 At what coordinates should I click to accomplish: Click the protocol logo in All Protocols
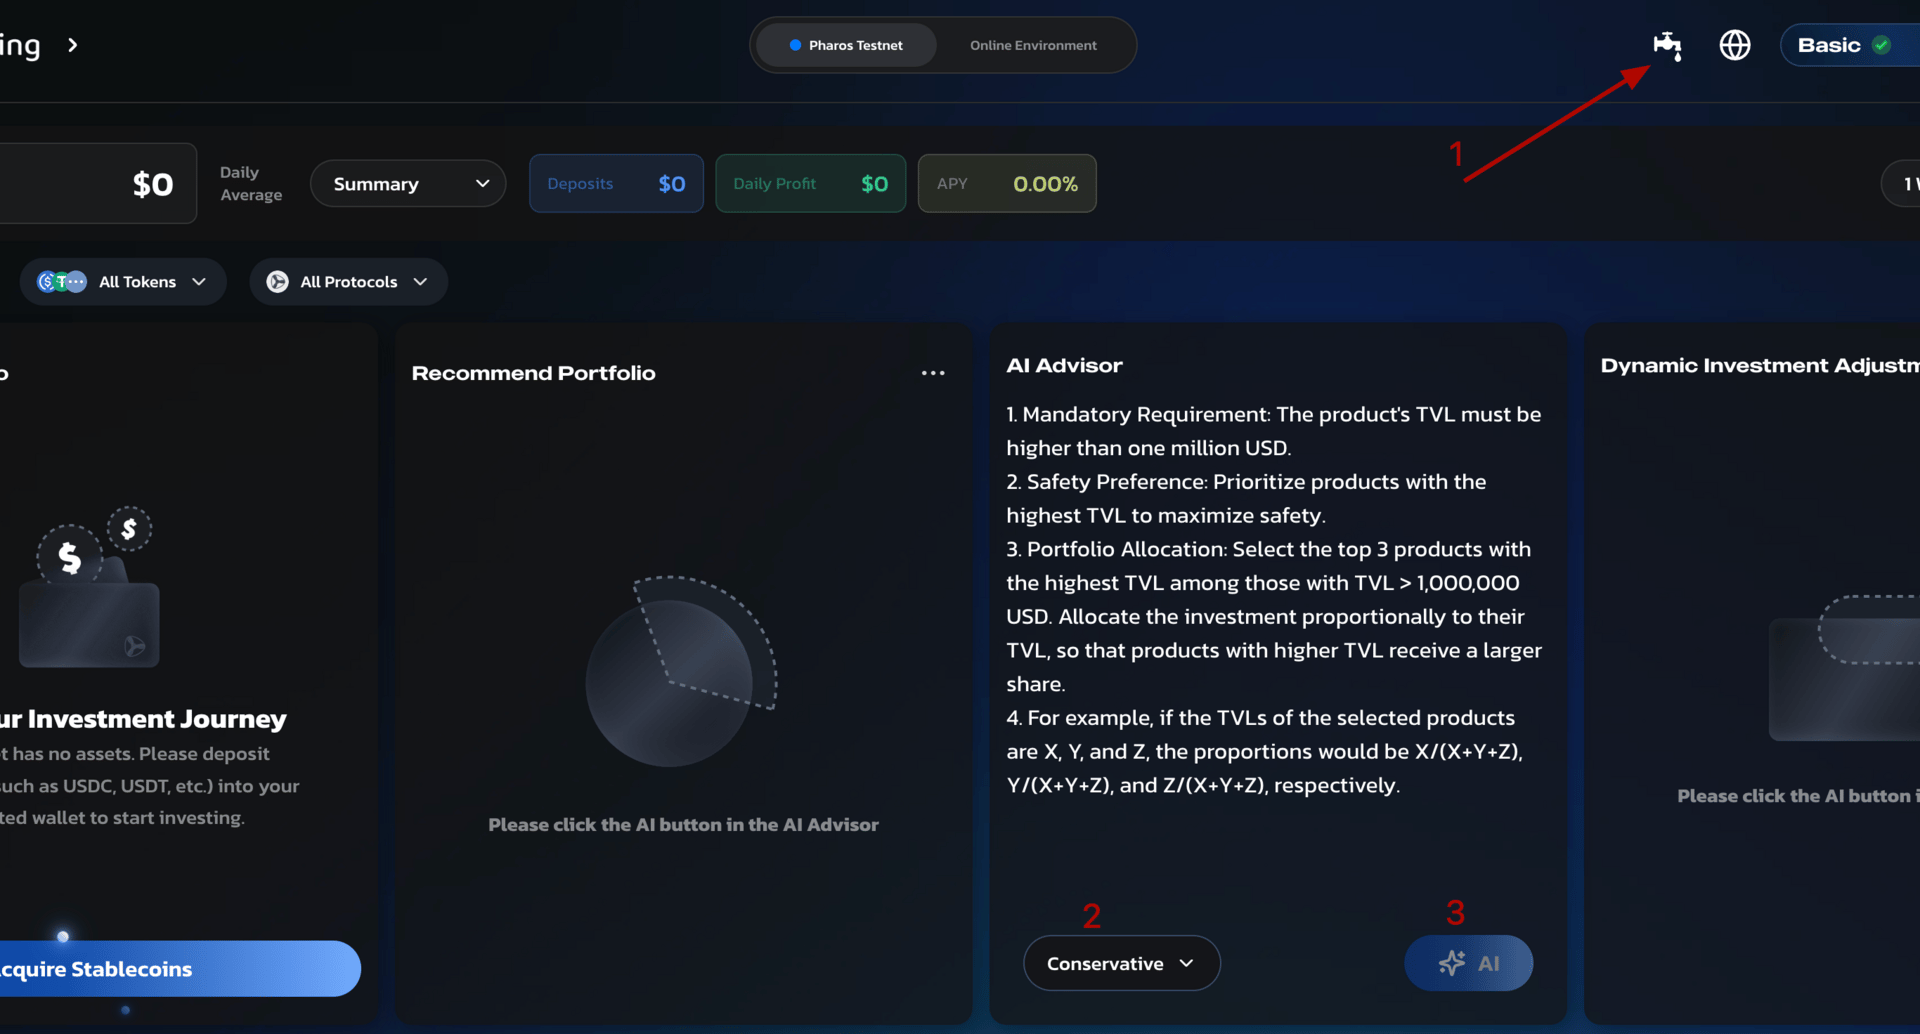click(x=278, y=282)
